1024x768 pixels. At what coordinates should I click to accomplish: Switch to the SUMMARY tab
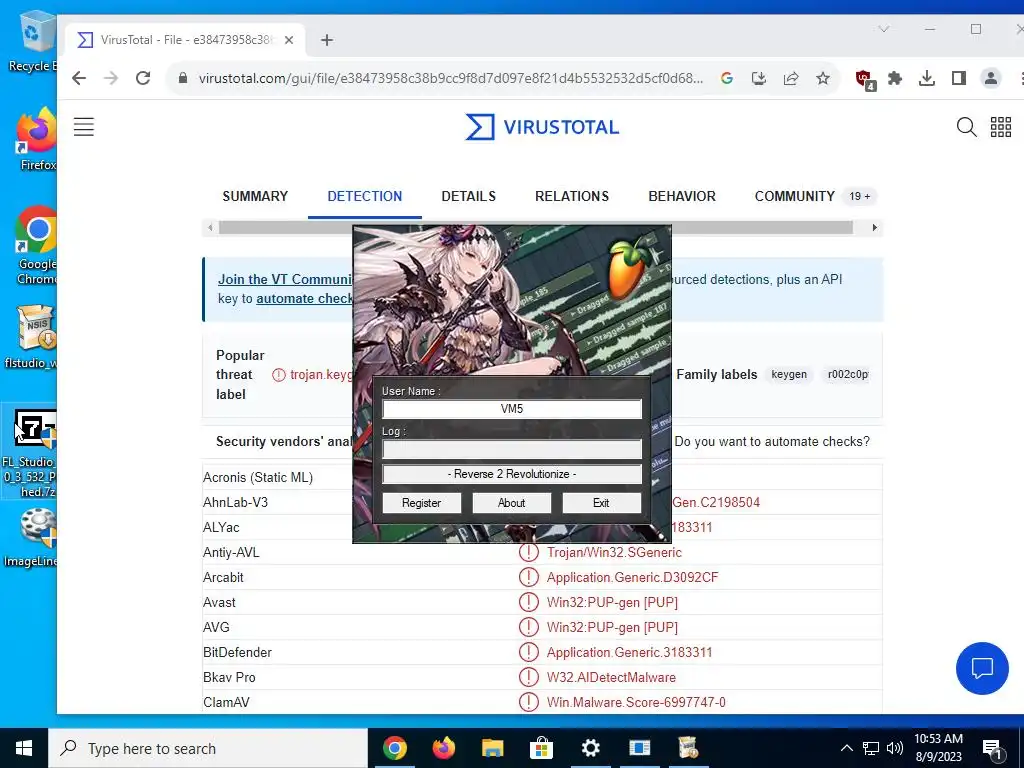pyautogui.click(x=255, y=197)
